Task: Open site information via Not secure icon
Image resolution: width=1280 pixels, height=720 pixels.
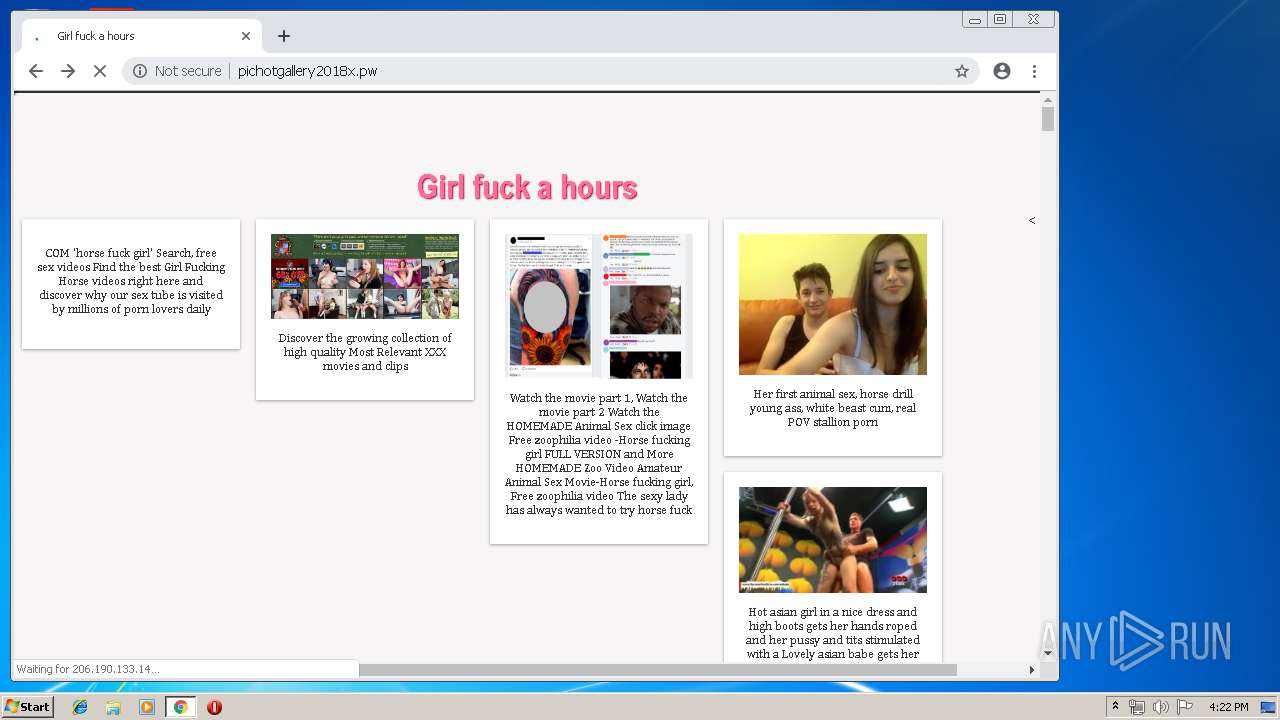Action: pyautogui.click(x=140, y=71)
